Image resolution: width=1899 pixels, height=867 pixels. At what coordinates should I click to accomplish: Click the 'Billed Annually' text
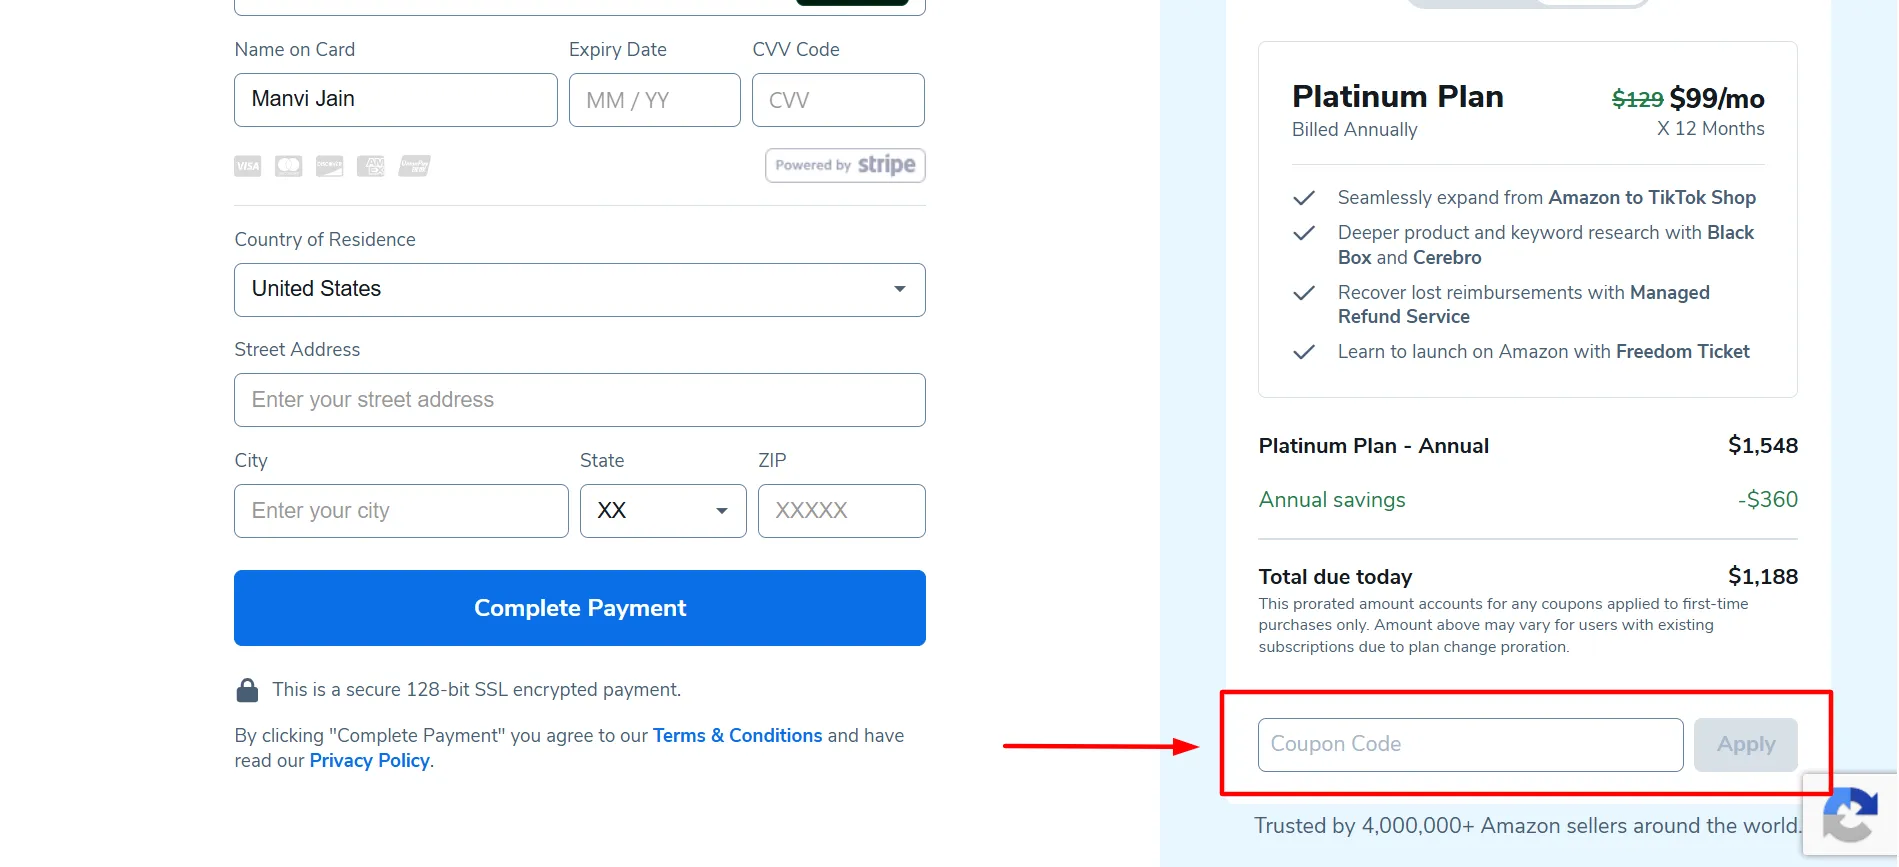pyautogui.click(x=1354, y=130)
